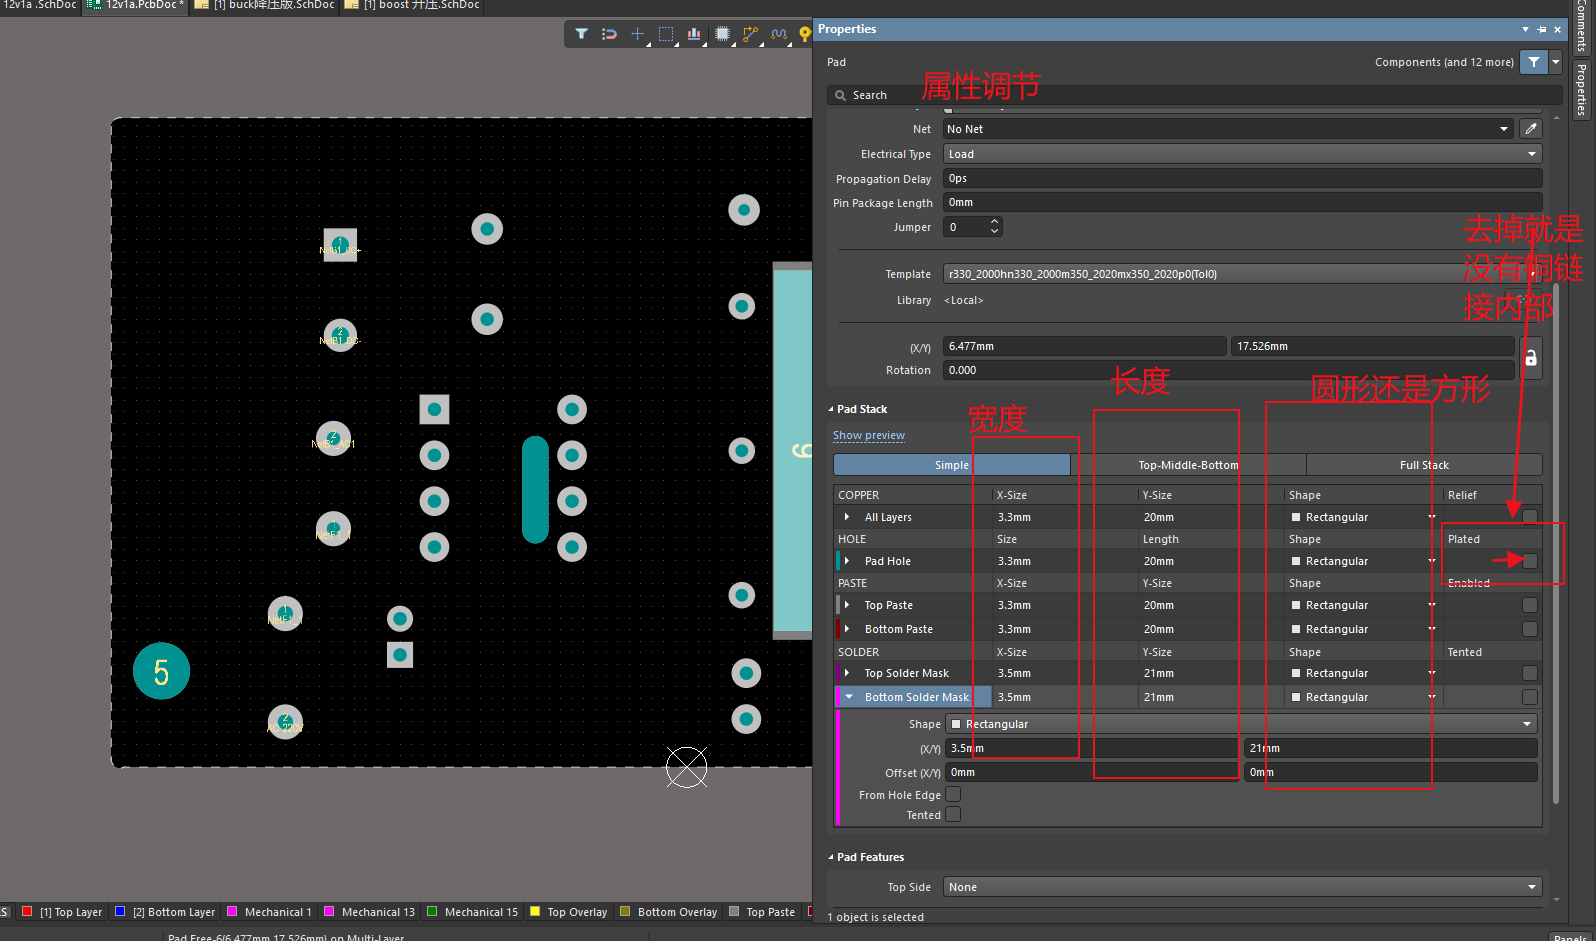The width and height of the screenshot is (1596, 941).
Task: Activate the interactive routing tool
Action: (x=750, y=34)
